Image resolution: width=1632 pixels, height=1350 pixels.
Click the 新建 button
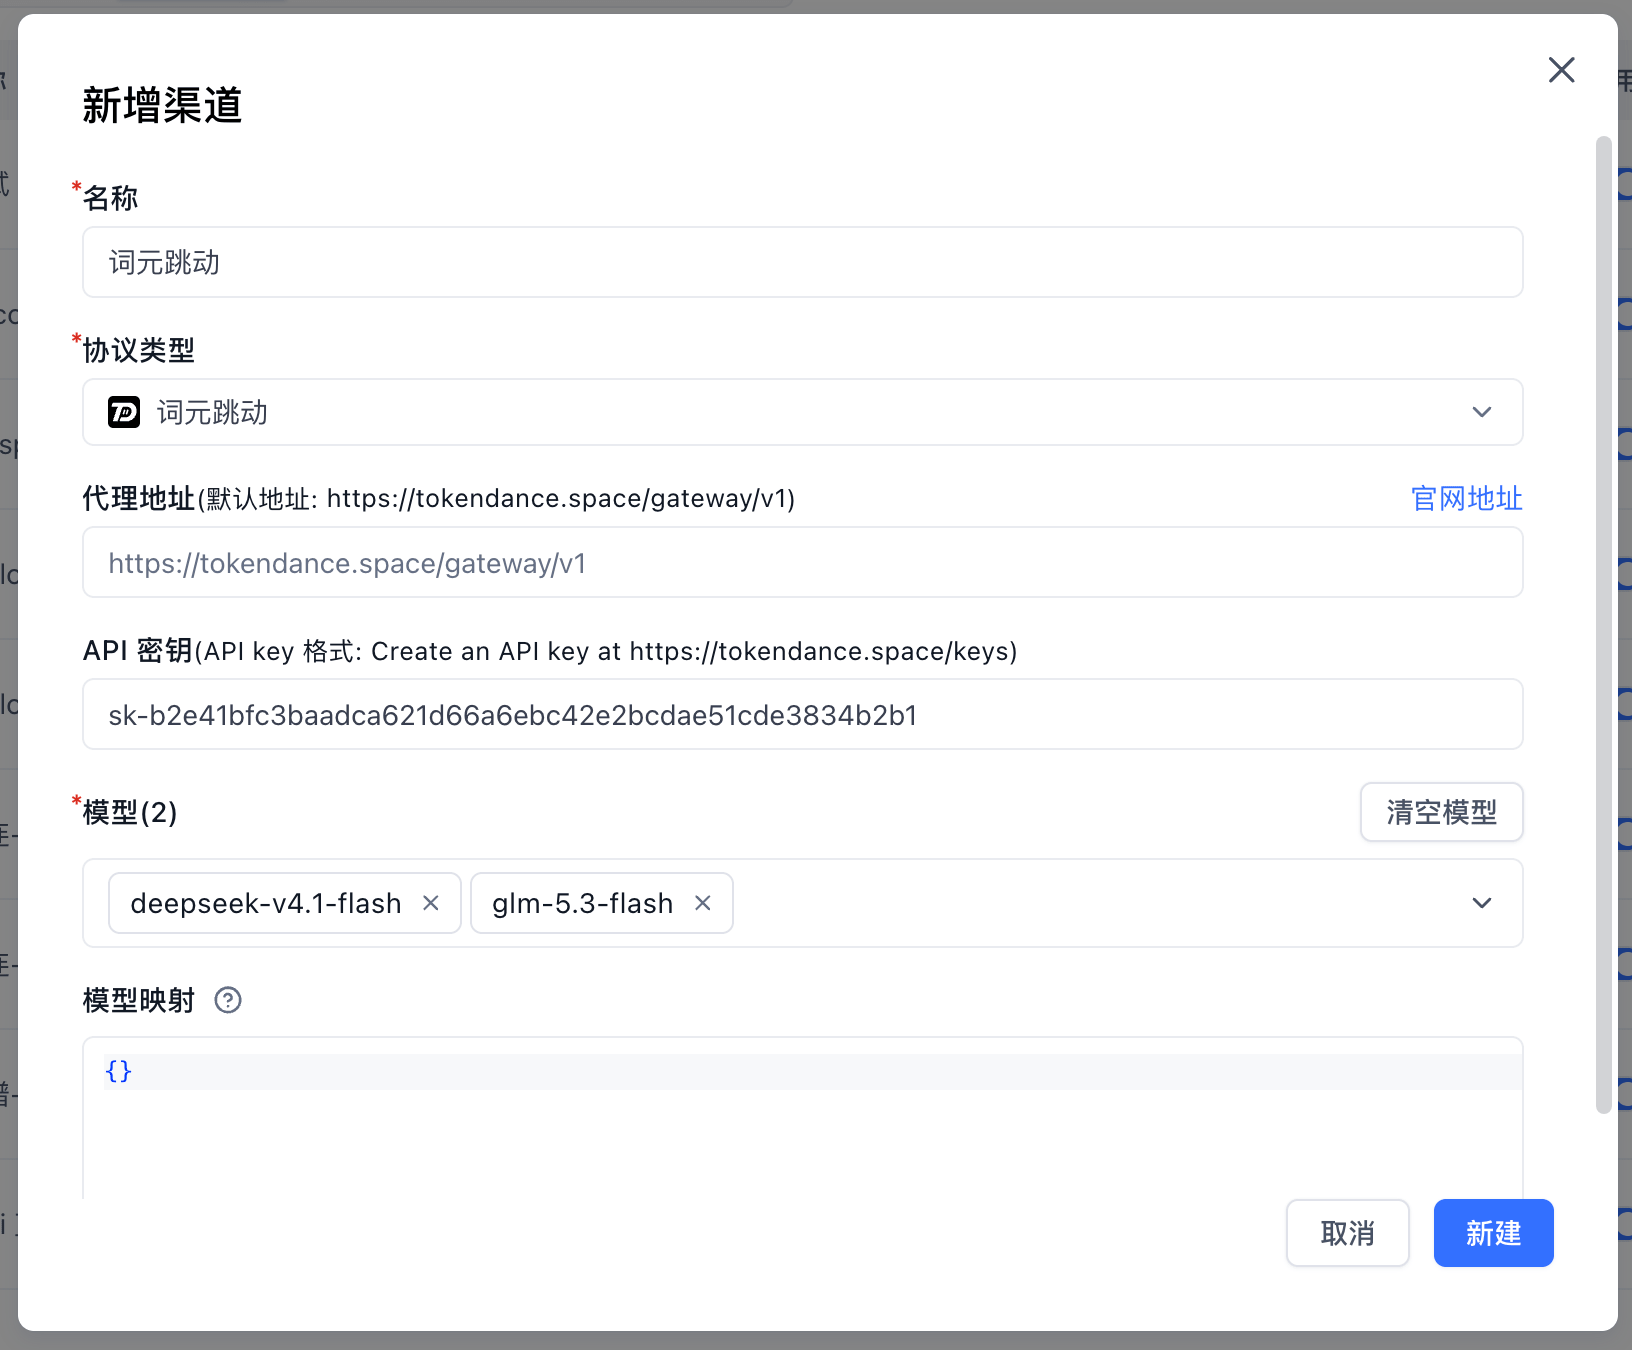pyautogui.click(x=1493, y=1233)
